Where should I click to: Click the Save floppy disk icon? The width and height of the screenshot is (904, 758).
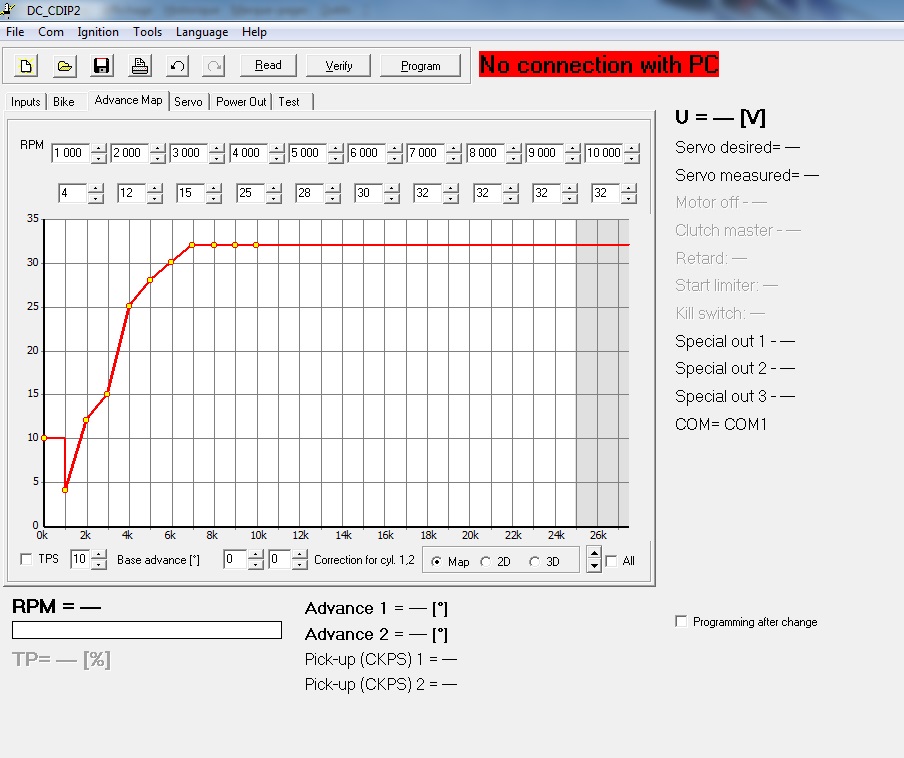pyautogui.click(x=101, y=66)
